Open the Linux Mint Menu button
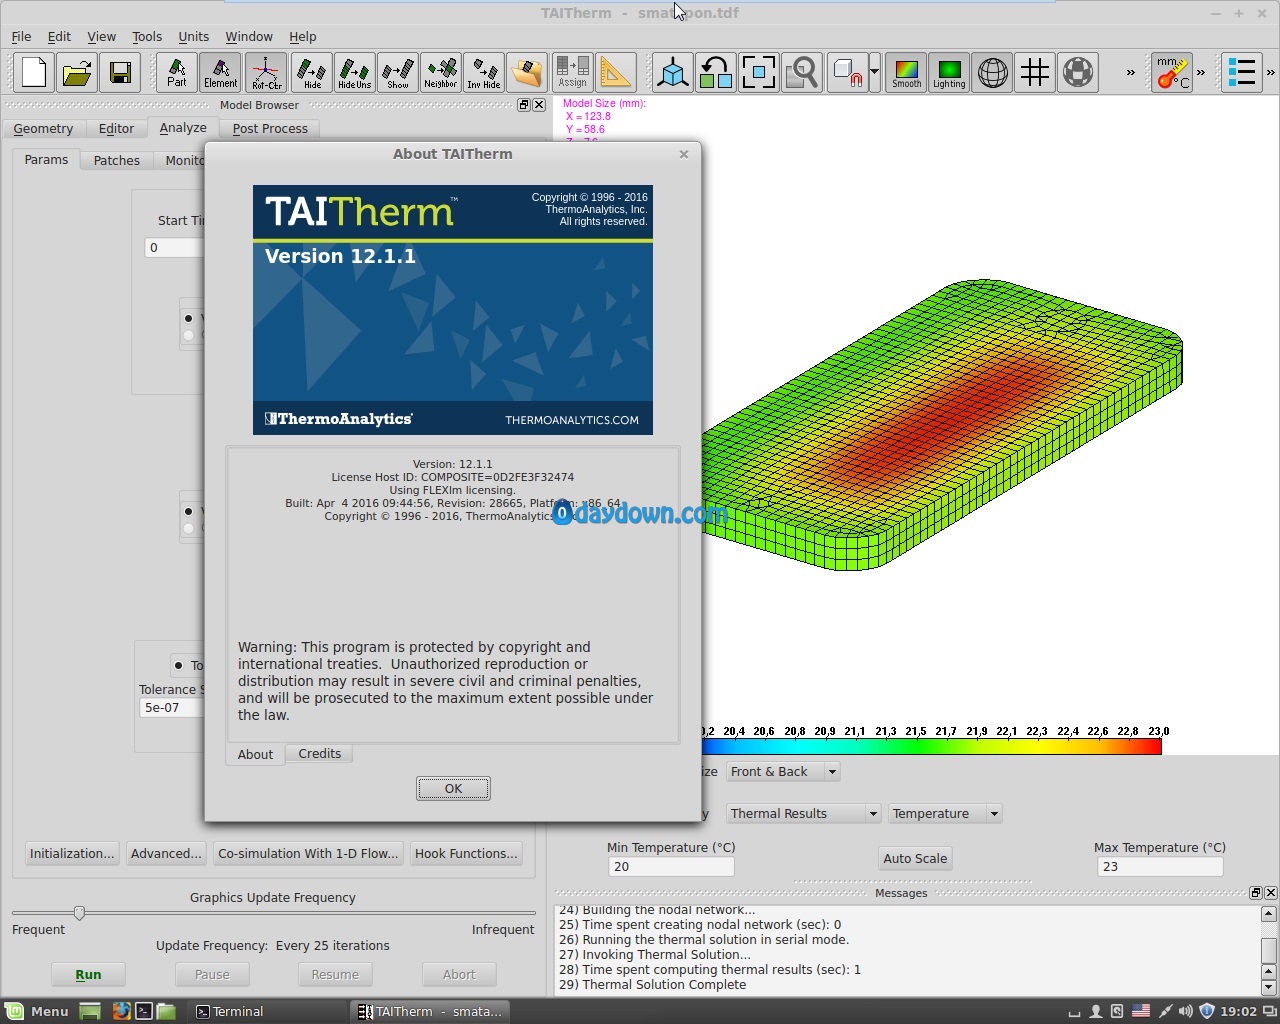 [x=37, y=1011]
